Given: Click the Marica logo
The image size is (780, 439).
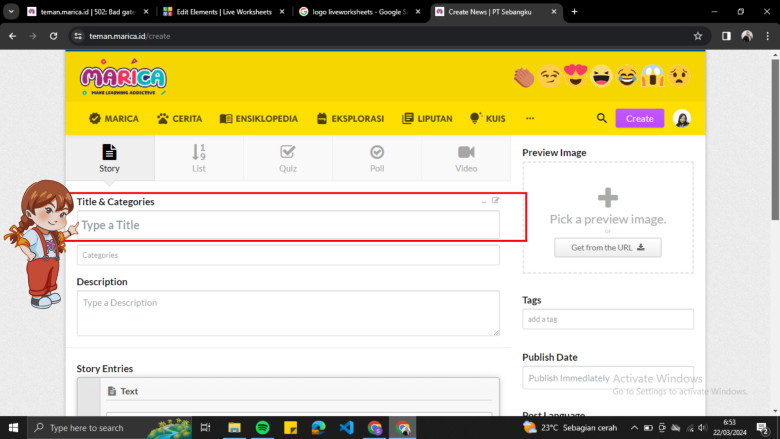Looking at the screenshot, I should pyautogui.click(x=123, y=78).
